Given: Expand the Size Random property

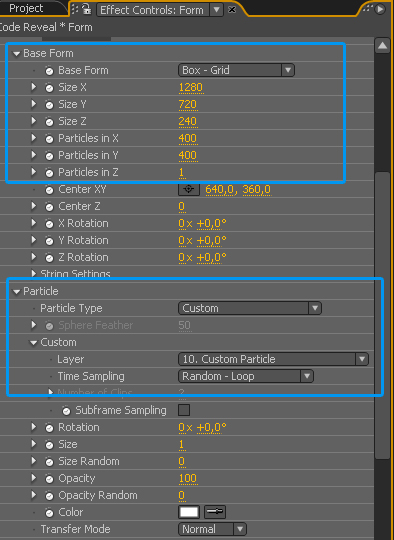Looking at the screenshot, I should 33,461.
